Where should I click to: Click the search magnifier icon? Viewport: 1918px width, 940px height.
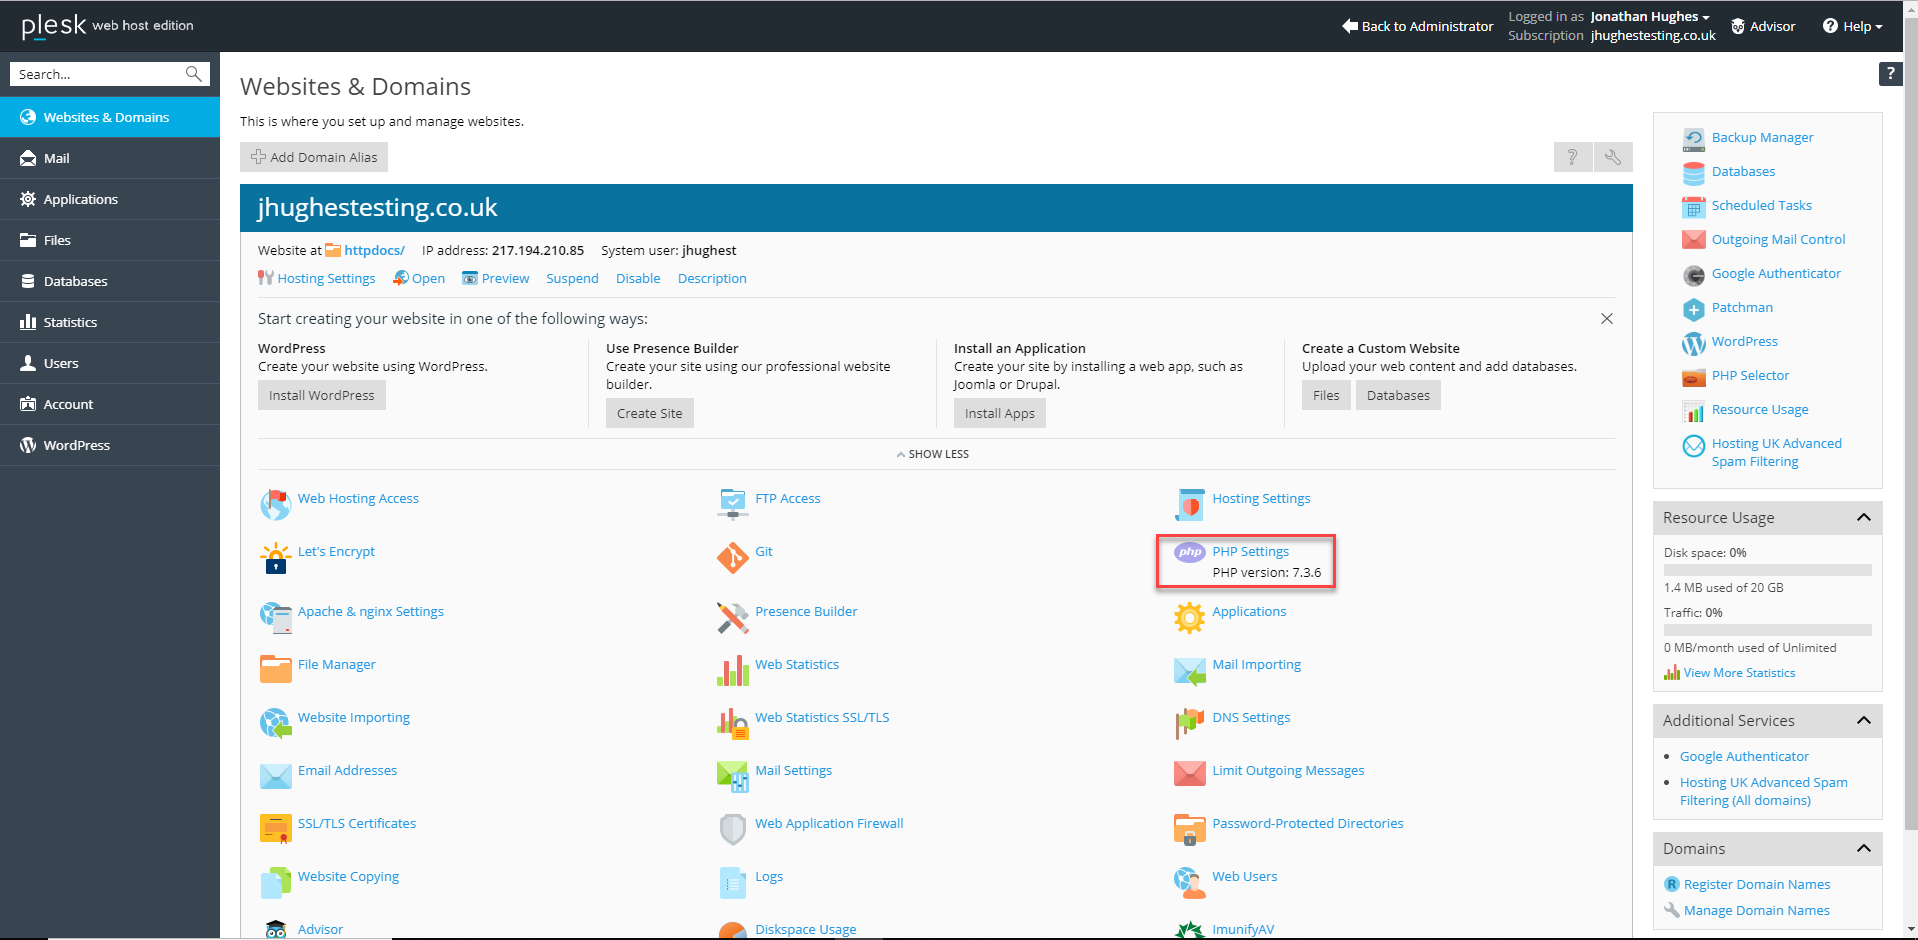click(x=194, y=74)
